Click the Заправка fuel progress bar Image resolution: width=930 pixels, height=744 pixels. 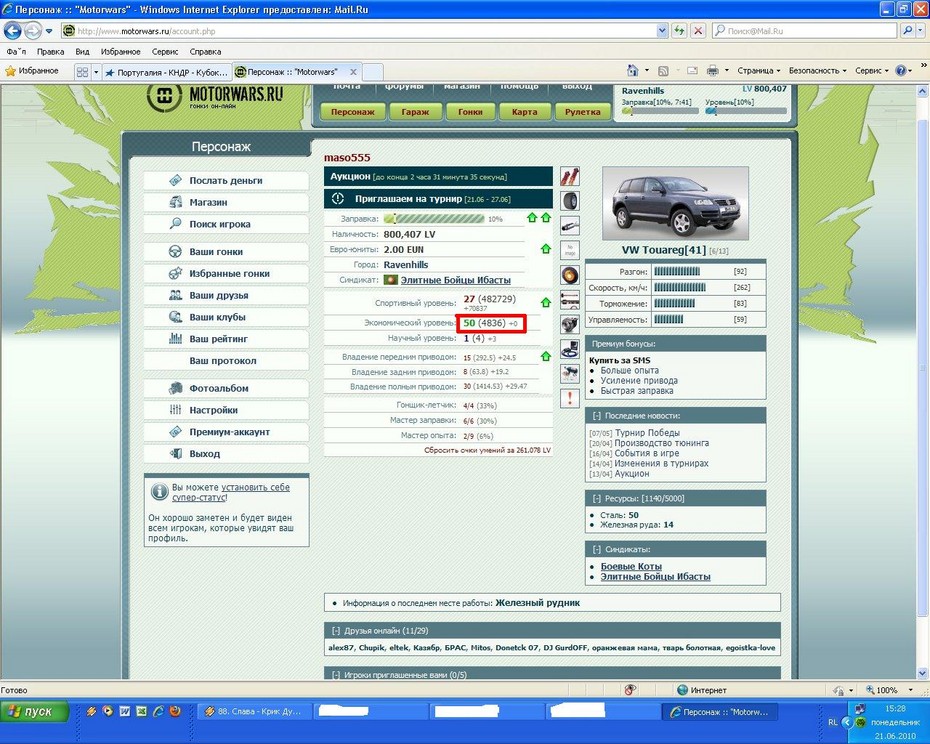(434, 218)
